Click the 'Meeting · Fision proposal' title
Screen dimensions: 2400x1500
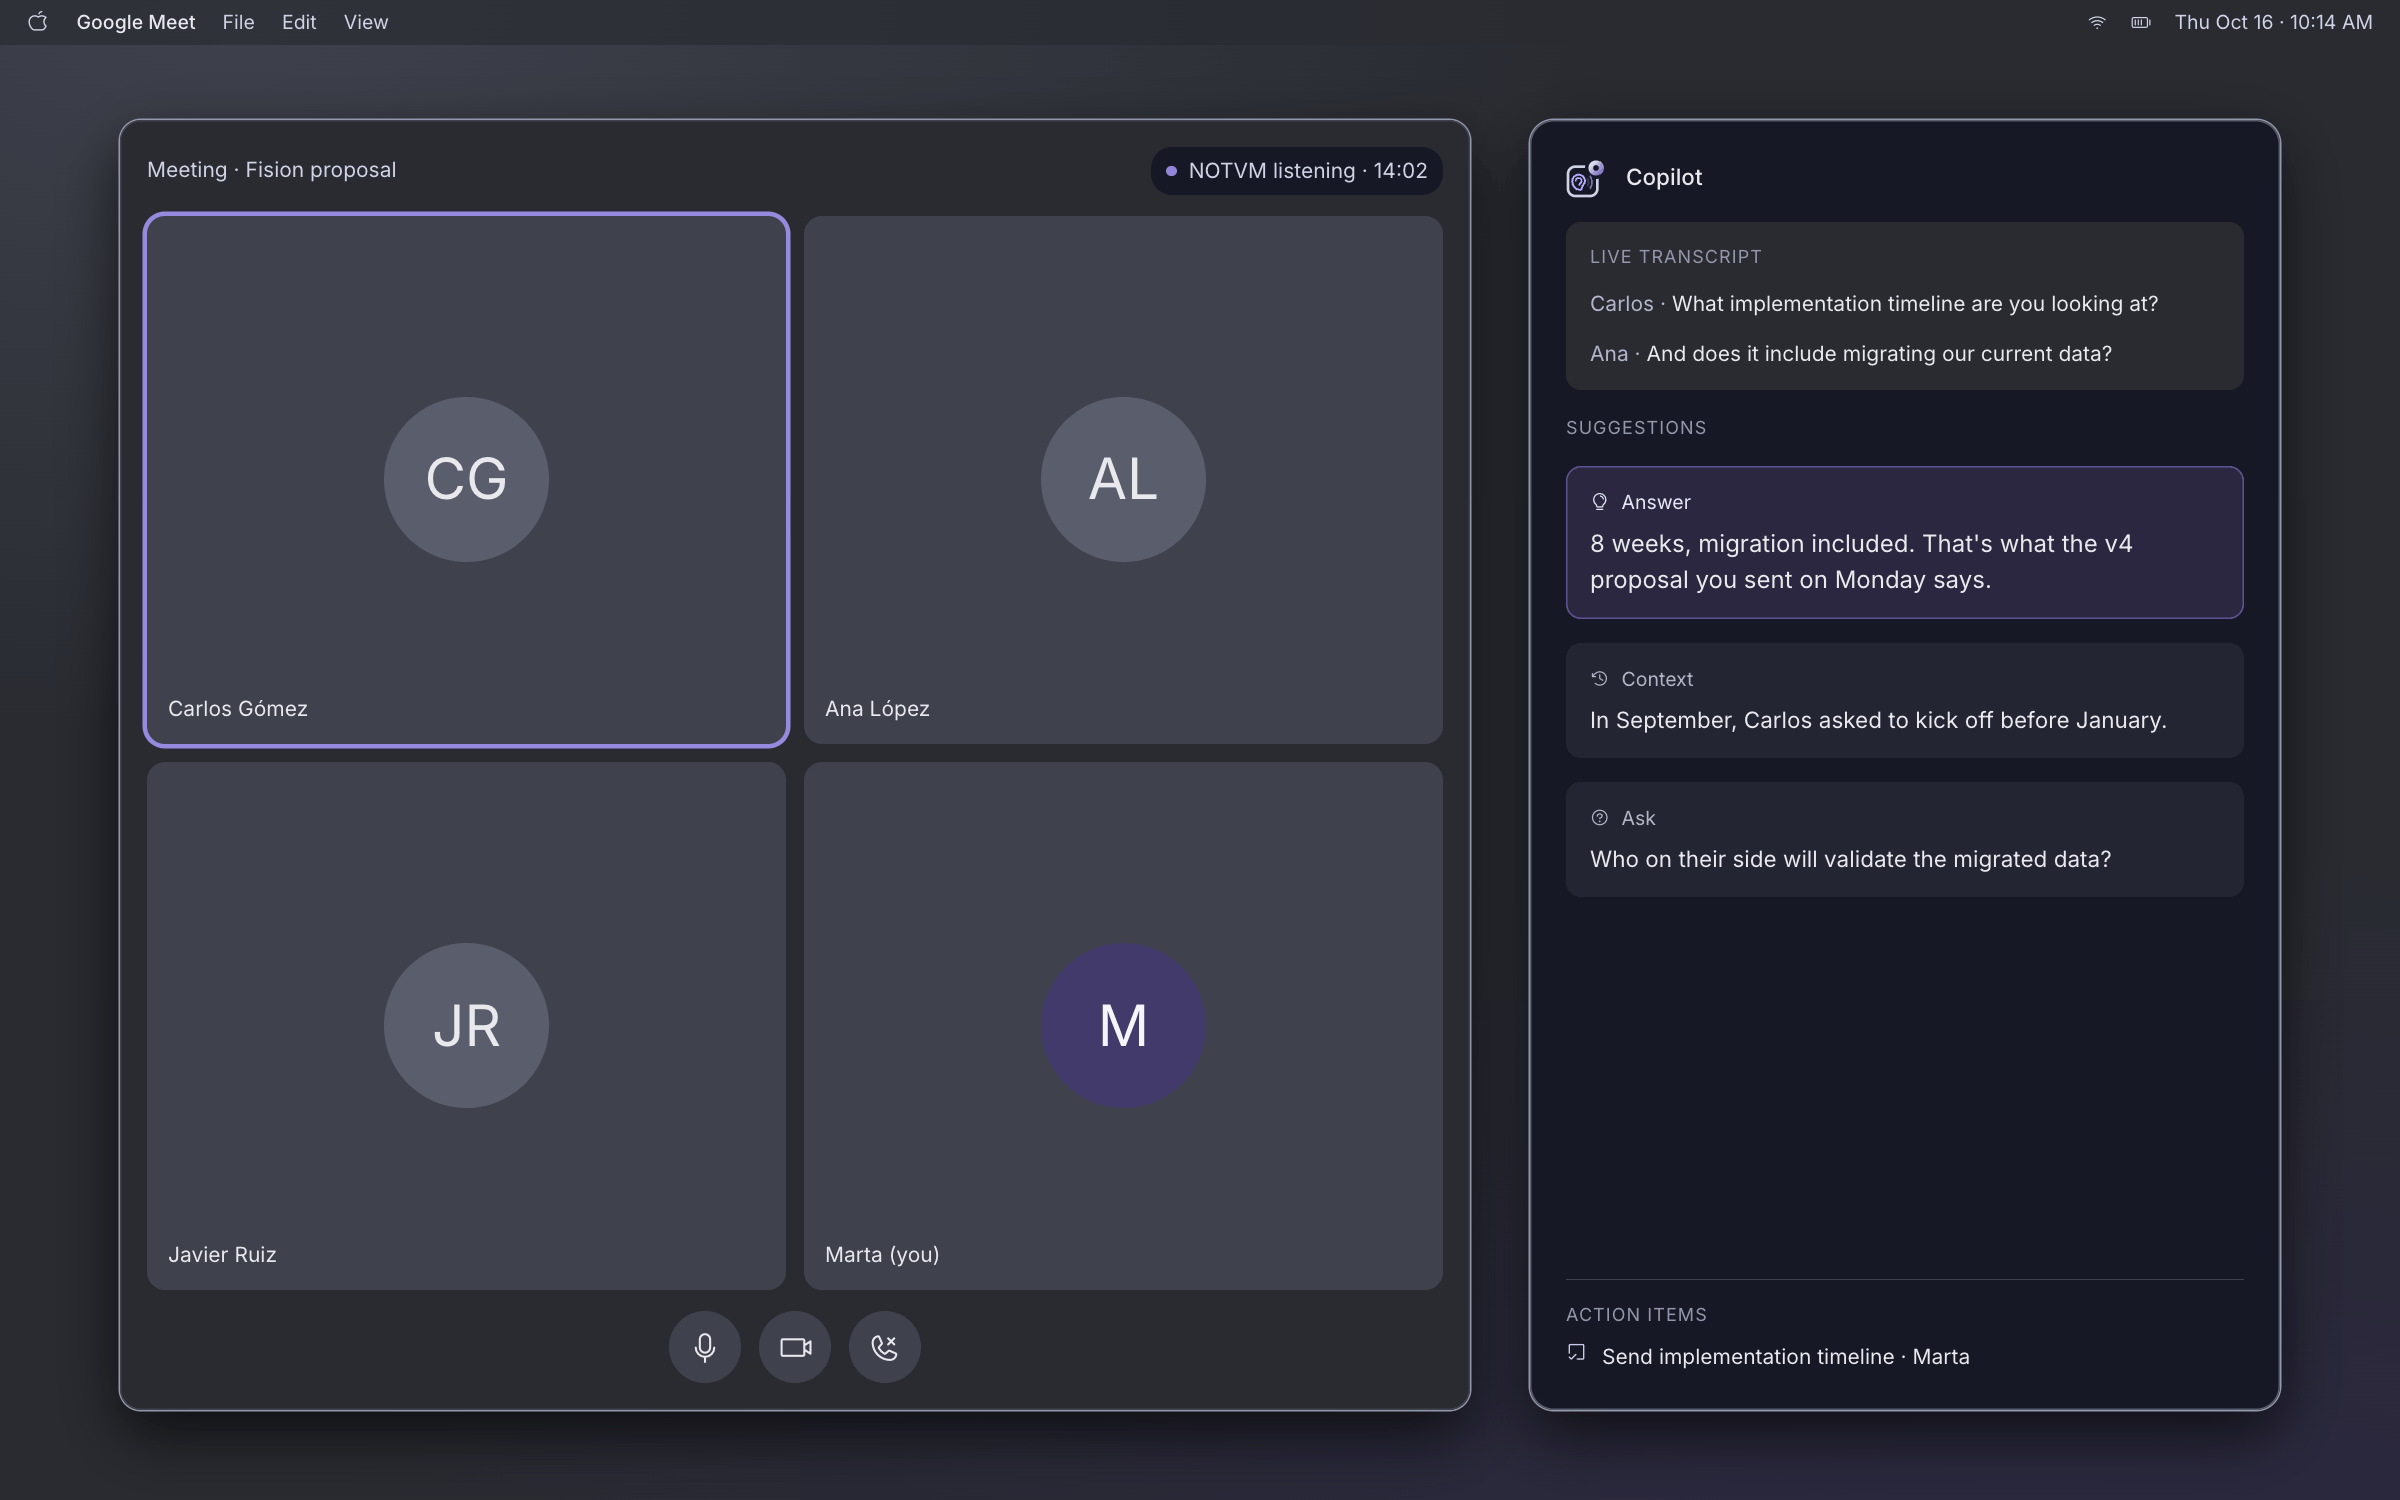(272, 170)
